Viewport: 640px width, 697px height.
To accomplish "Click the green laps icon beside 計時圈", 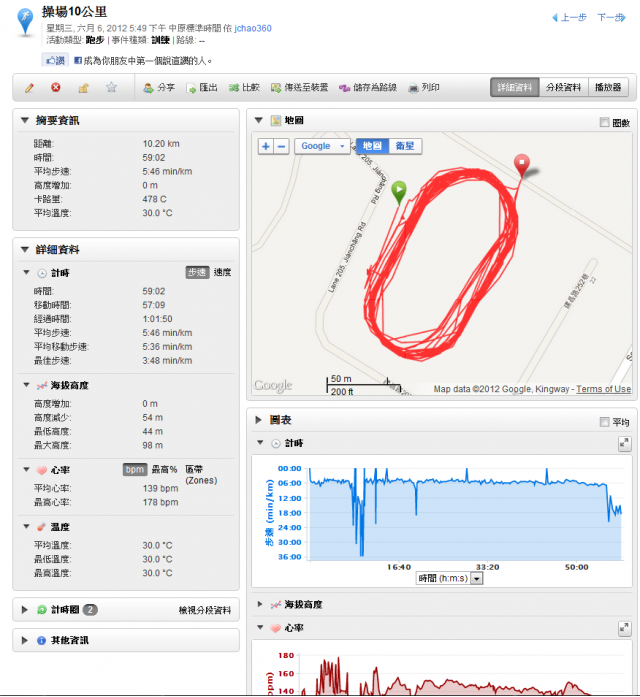I will pos(42,609).
